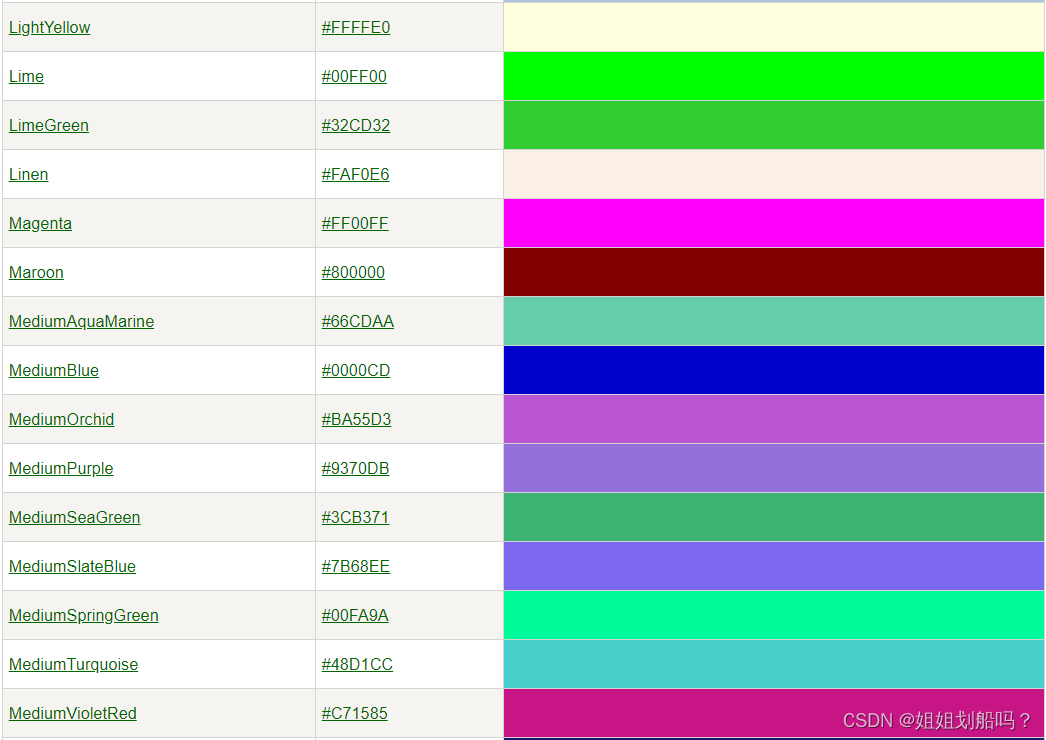The height and width of the screenshot is (740, 1046).
Task: Click the #C71585 hex code link
Action: [x=354, y=714]
